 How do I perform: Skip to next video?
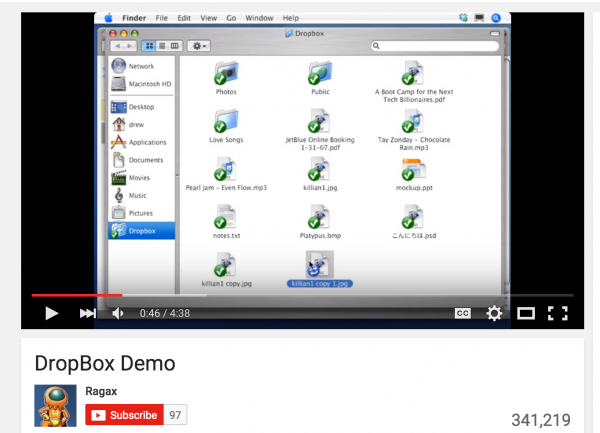(x=88, y=313)
